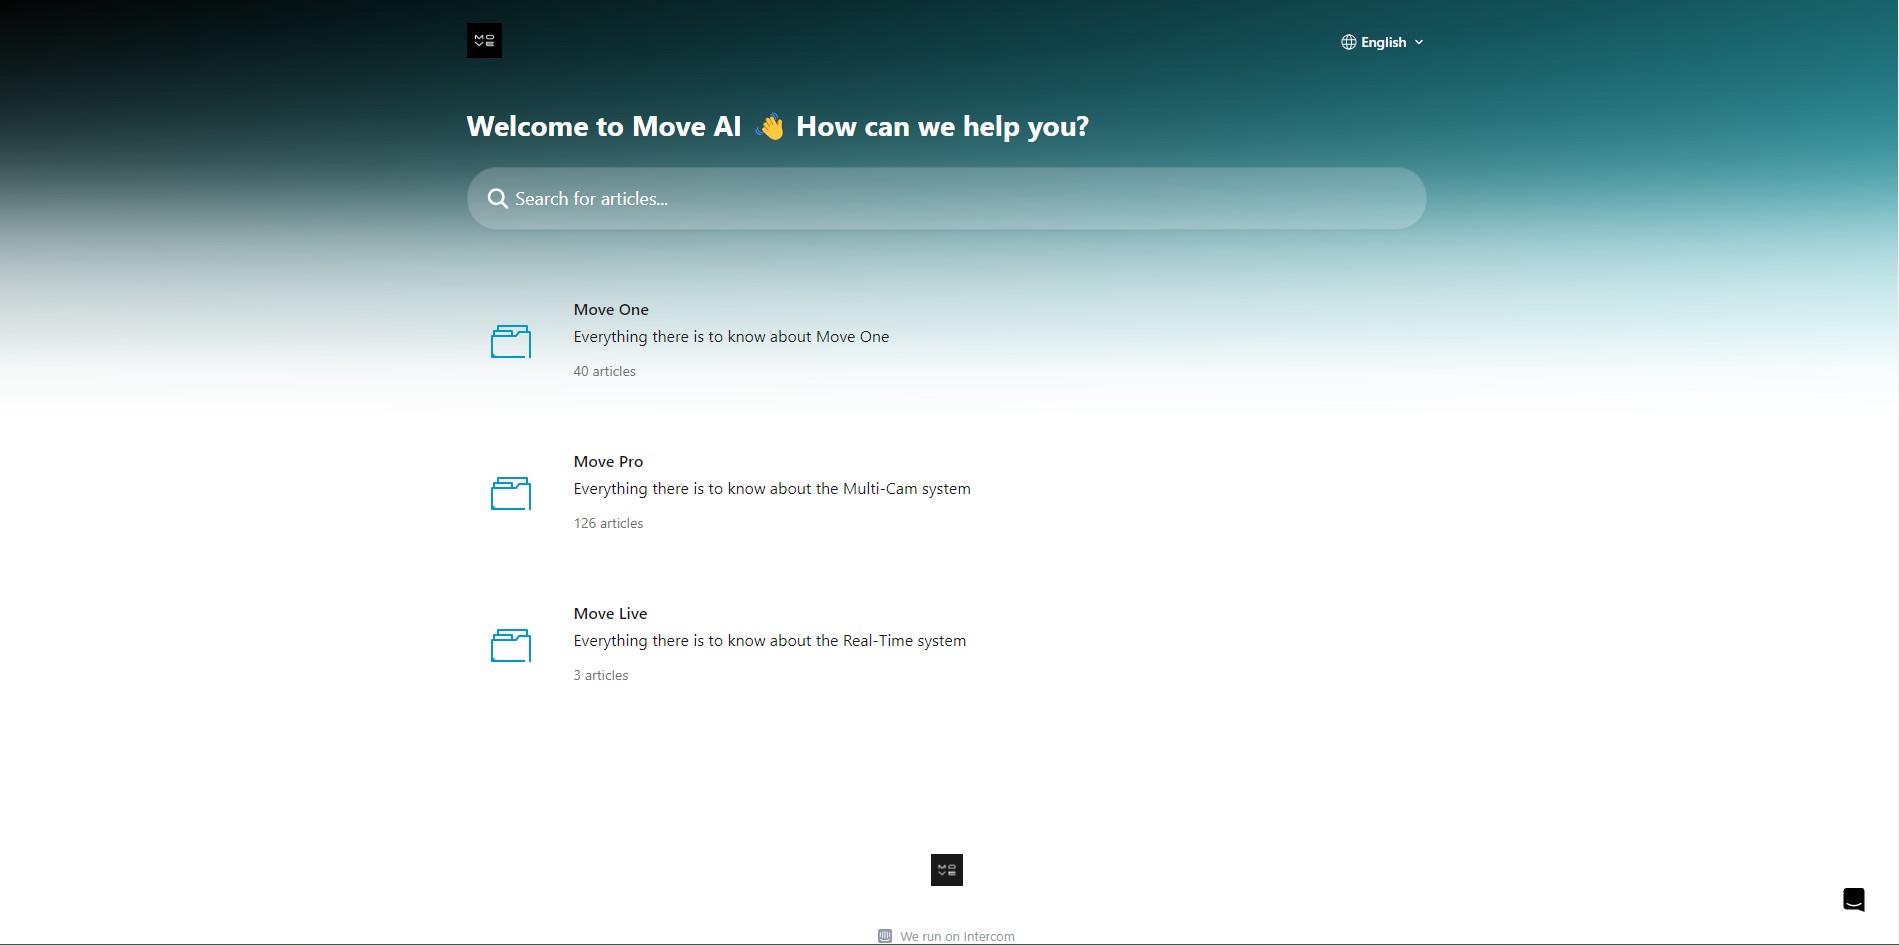This screenshot has height=945, width=1899.
Task: Click the Multi-Cam system description text
Action: click(772, 489)
